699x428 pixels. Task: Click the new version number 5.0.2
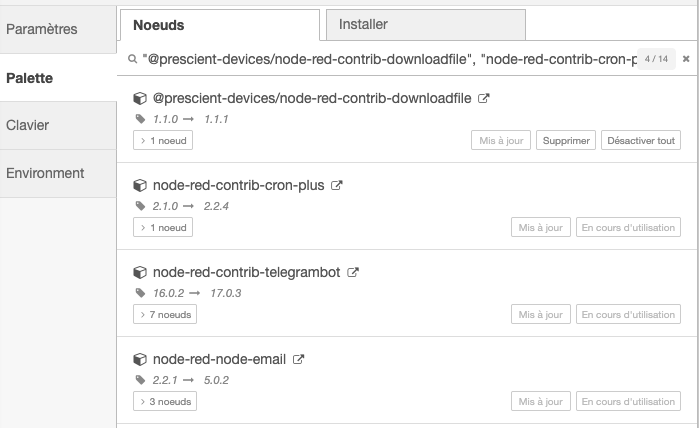tap(216, 380)
